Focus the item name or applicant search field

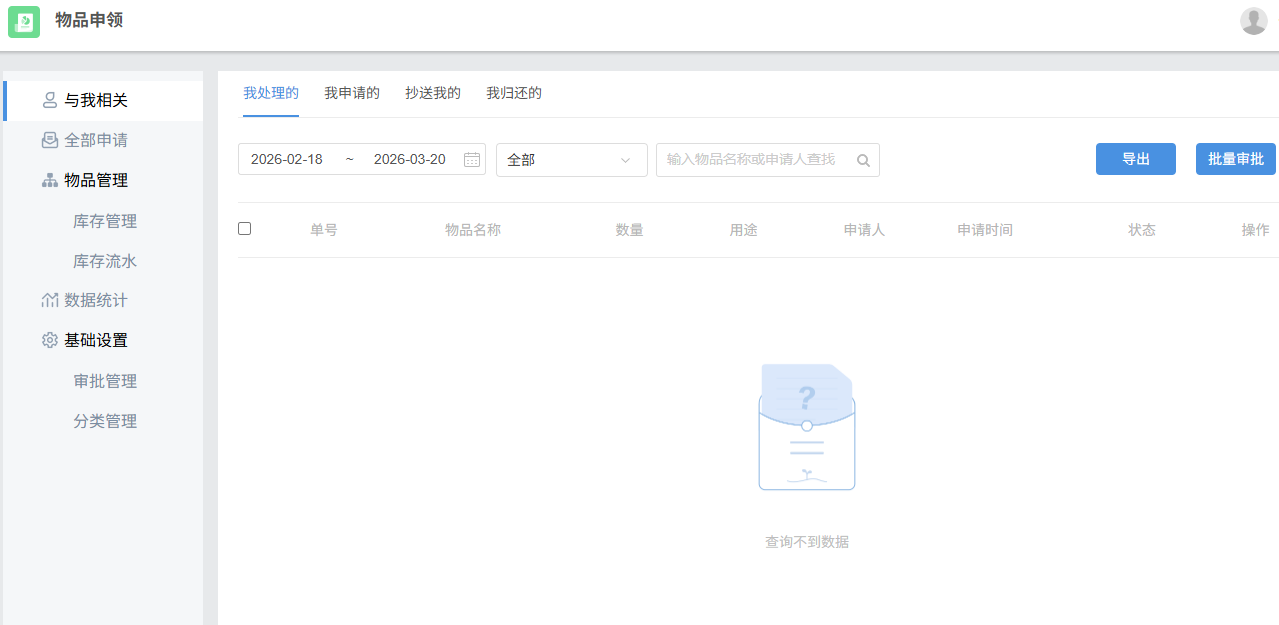(x=755, y=160)
